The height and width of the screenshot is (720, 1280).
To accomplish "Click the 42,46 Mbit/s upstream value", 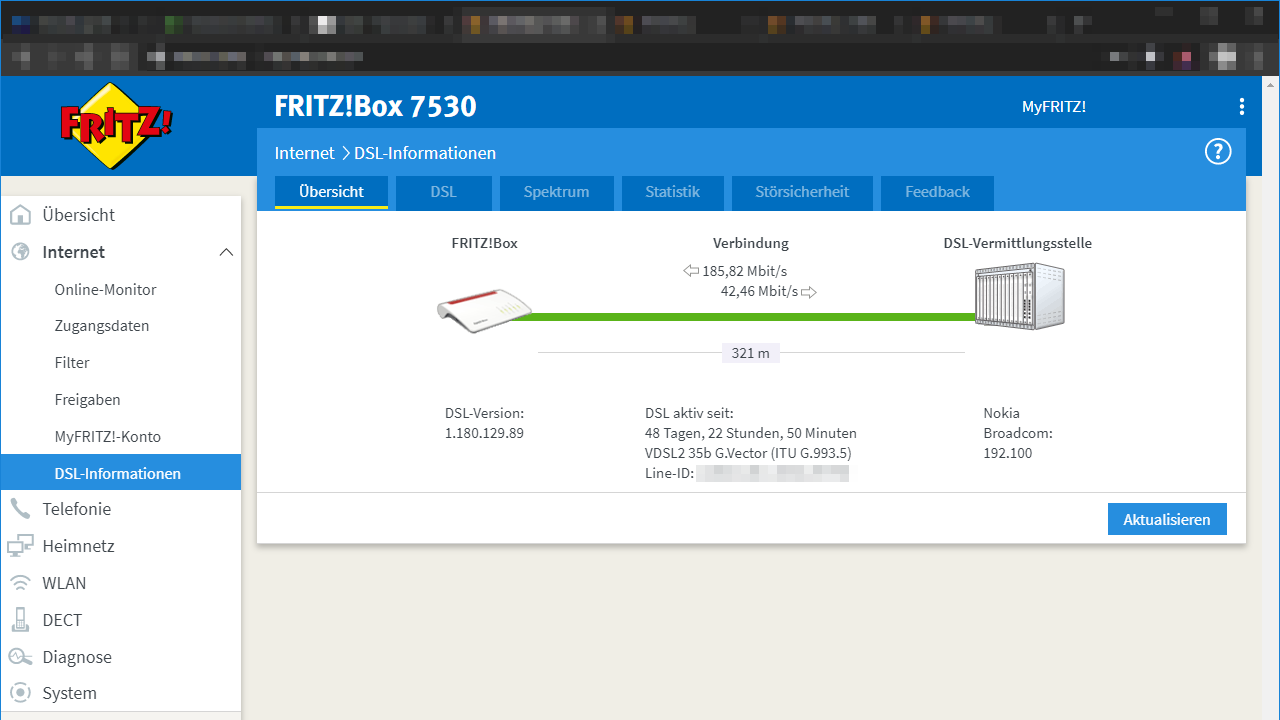I will tap(759, 292).
